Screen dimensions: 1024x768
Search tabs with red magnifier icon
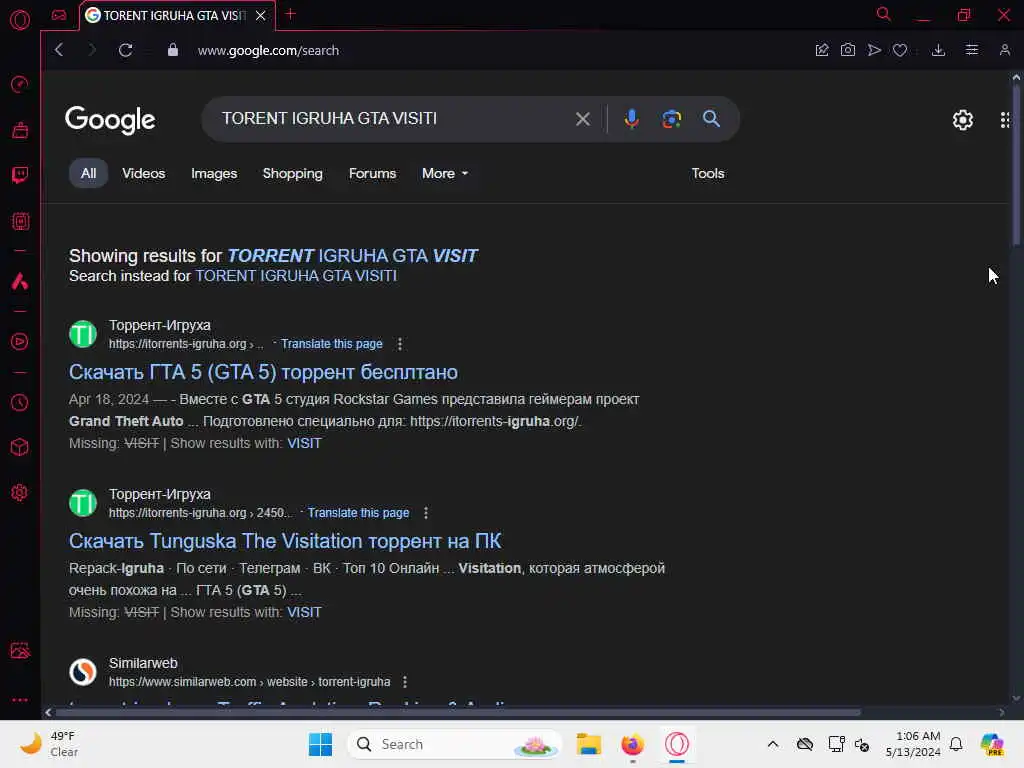tap(883, 14)
